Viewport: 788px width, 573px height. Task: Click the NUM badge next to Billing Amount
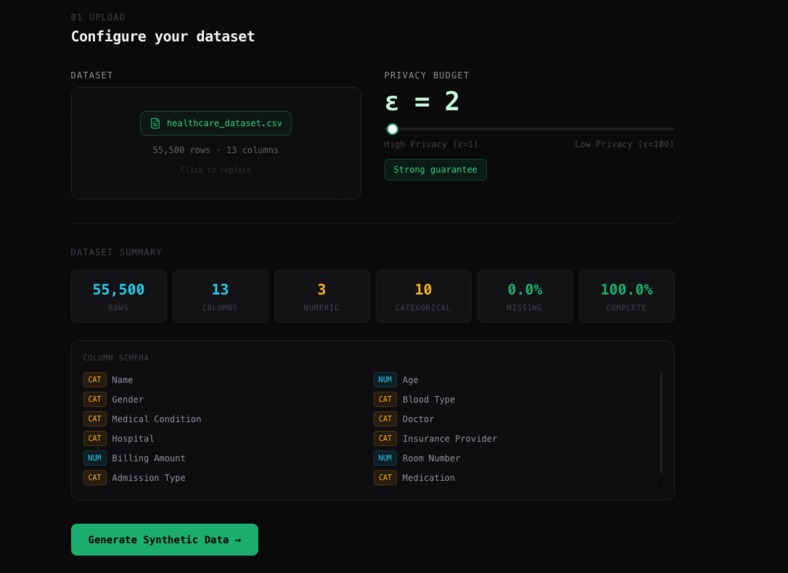[x=94, y=458]
